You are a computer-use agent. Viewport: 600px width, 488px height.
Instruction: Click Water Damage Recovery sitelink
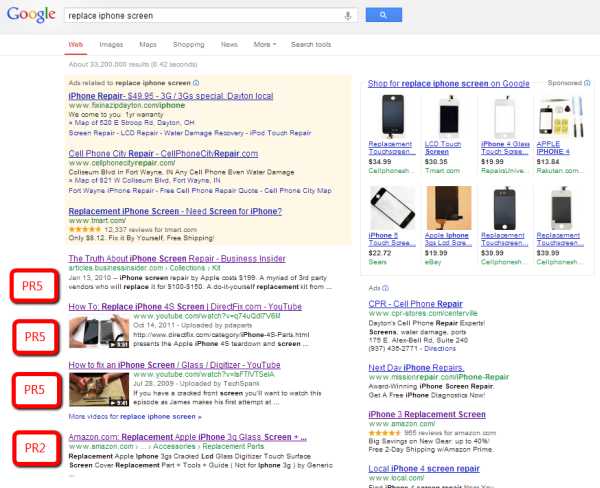[204, 133]
